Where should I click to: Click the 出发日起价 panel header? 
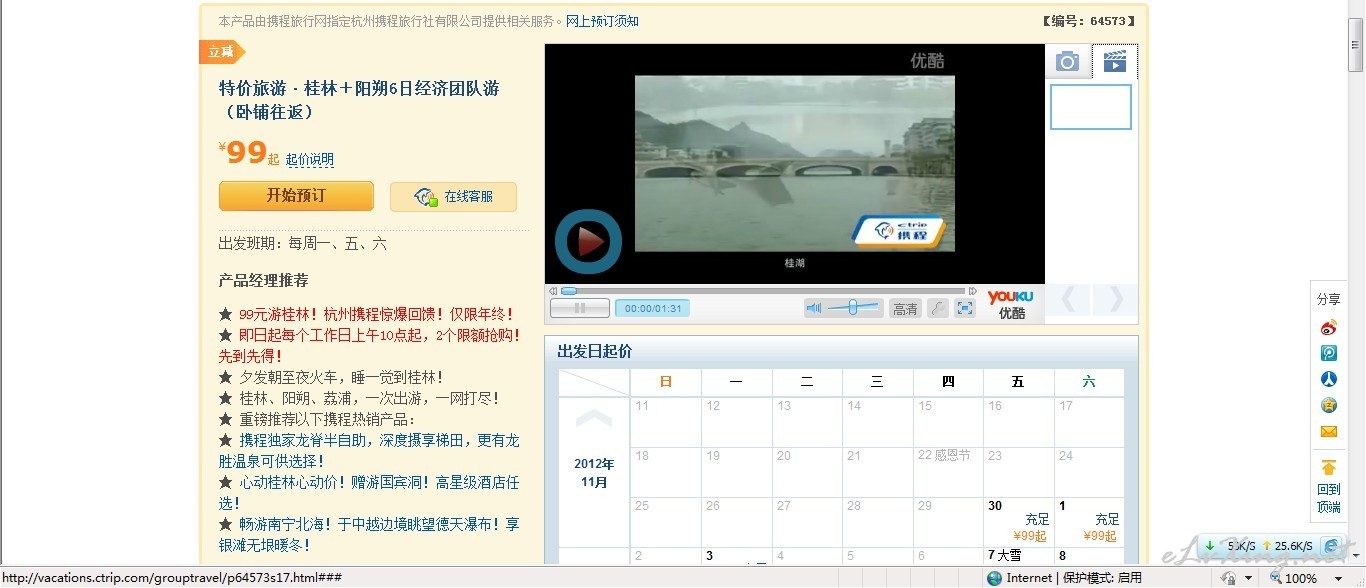click(x=841, y=351)
